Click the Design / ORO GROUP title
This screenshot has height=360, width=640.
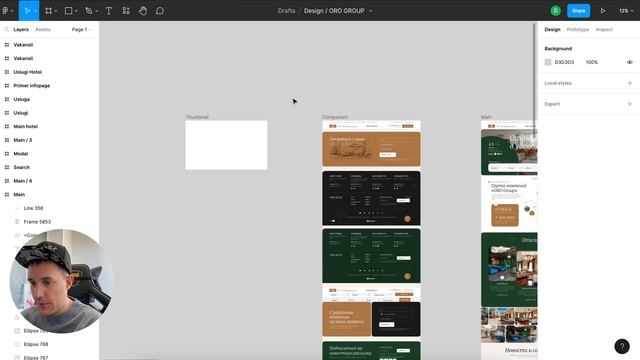click(x=334, y=11)
